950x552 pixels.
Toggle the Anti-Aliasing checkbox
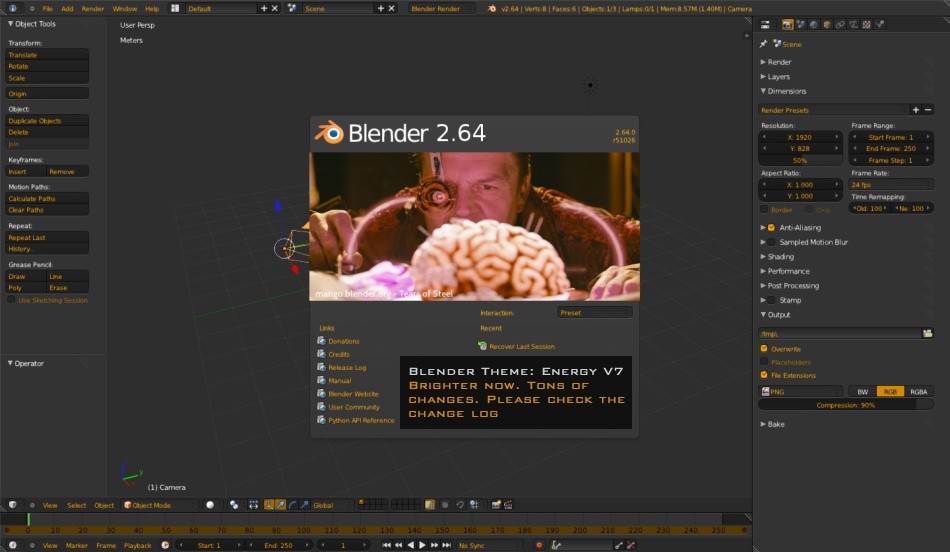click(x=771, y=227)
